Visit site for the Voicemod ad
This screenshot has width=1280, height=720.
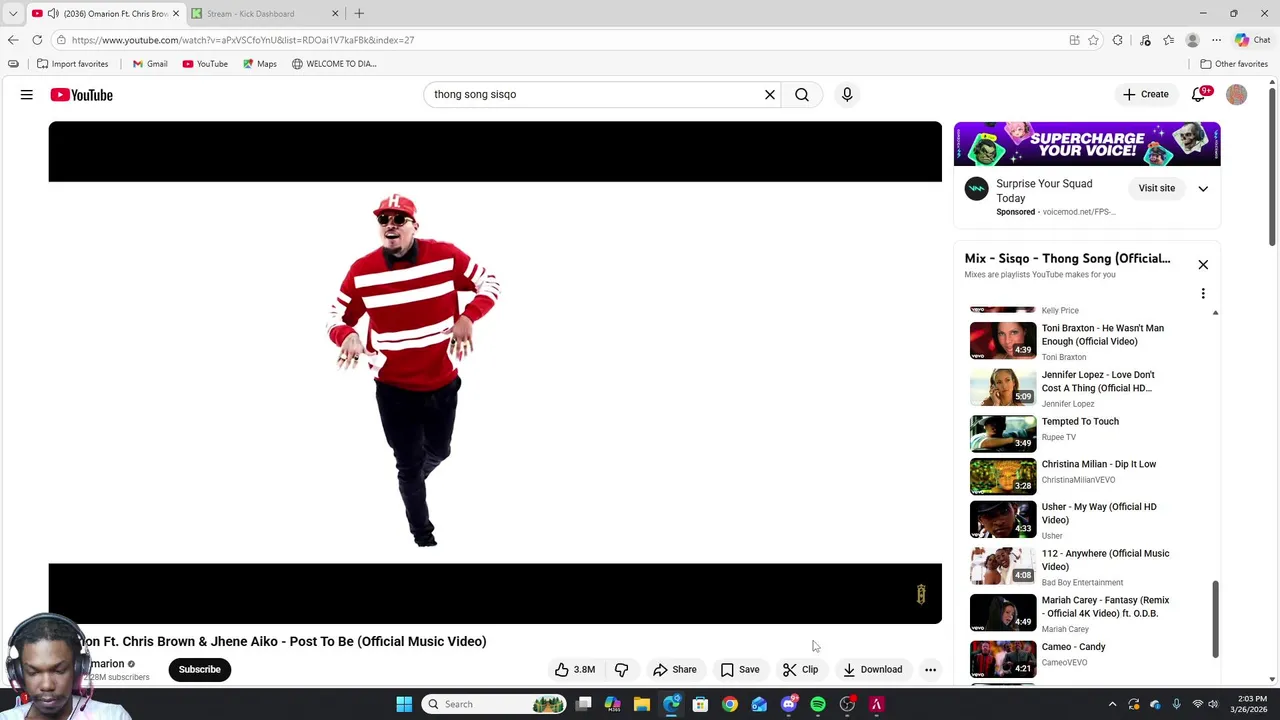tap(1156, 189)
